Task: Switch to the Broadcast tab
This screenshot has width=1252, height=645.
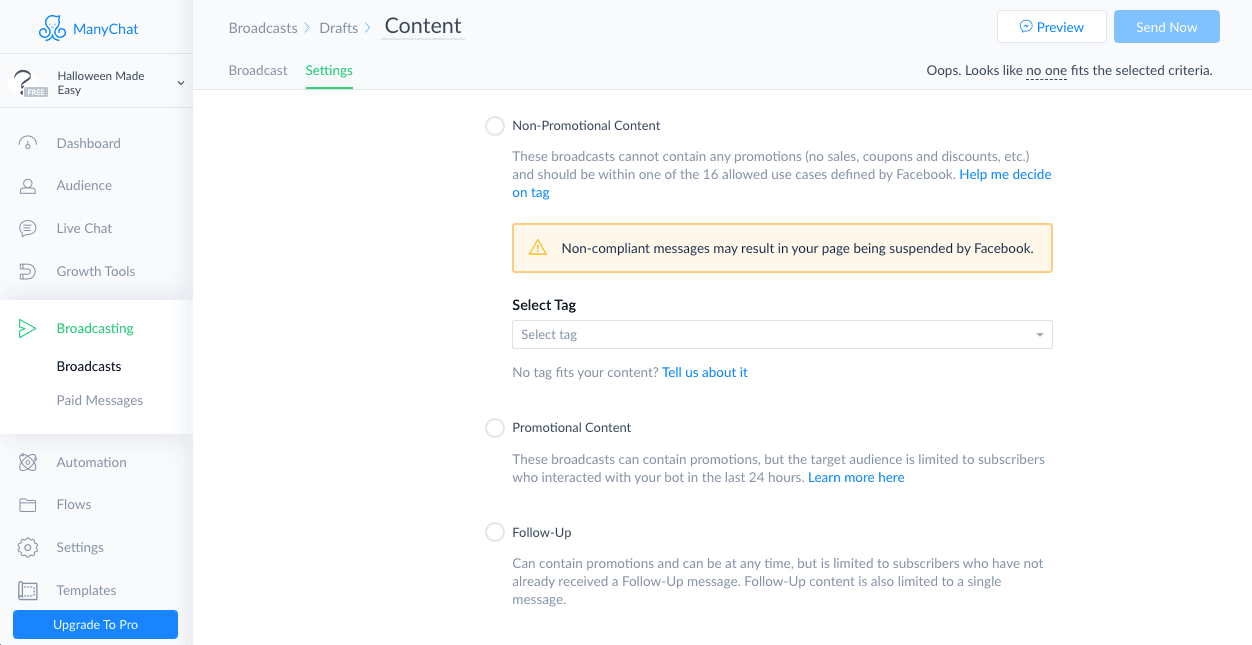Action: (x=258, y=71)
